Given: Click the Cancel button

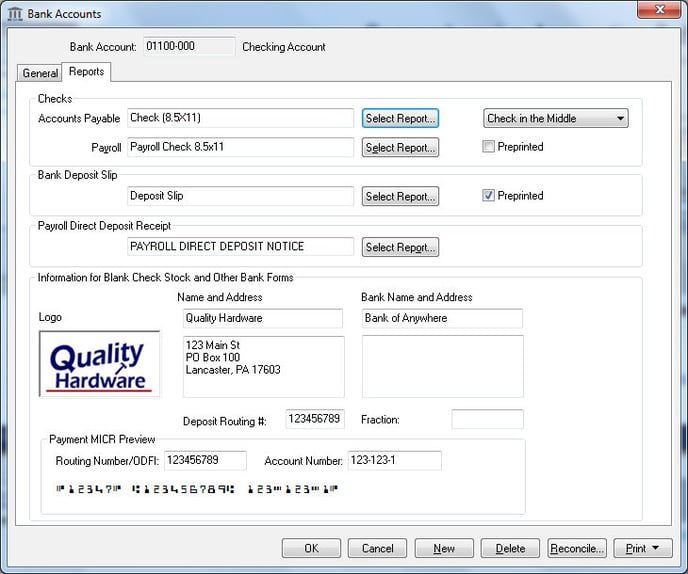Looking at the screenshot, I should click(377, 548).
